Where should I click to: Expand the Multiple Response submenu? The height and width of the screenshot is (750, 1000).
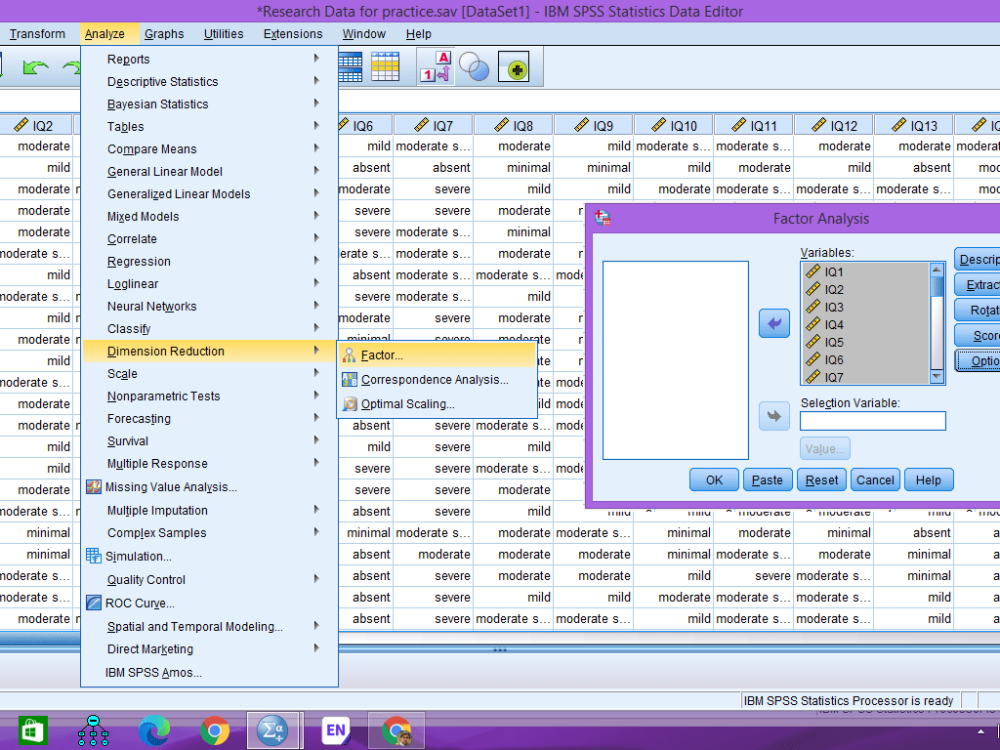[x=210, y=463]
